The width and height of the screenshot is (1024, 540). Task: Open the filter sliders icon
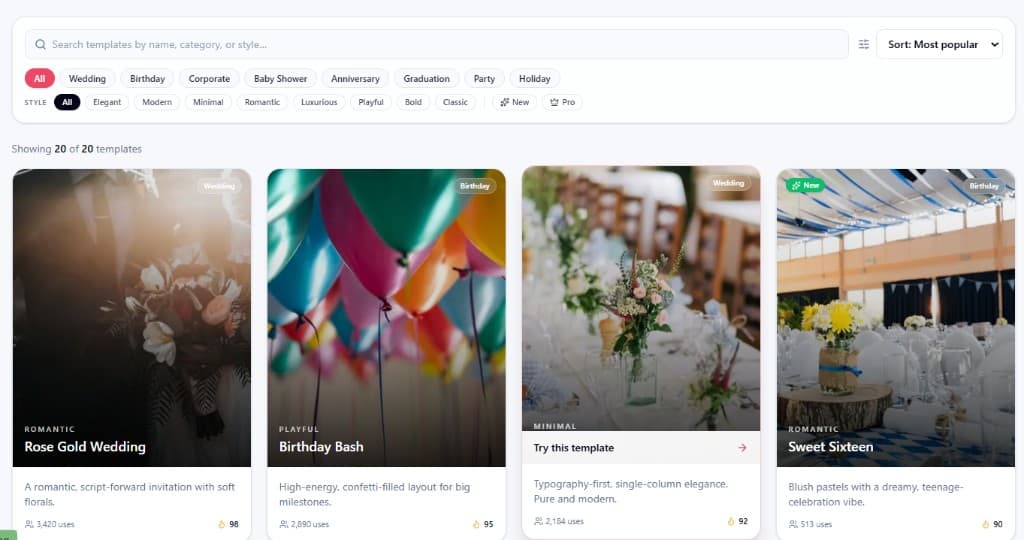pos(863,44)
